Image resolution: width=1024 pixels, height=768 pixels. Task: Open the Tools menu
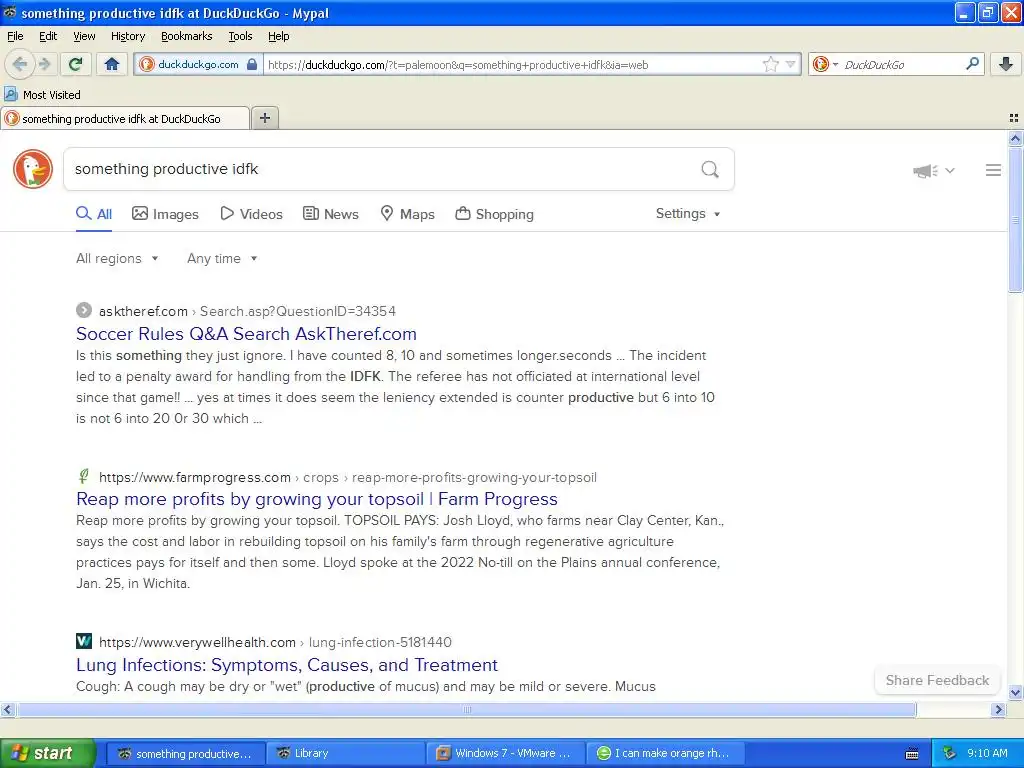(240, 36)
